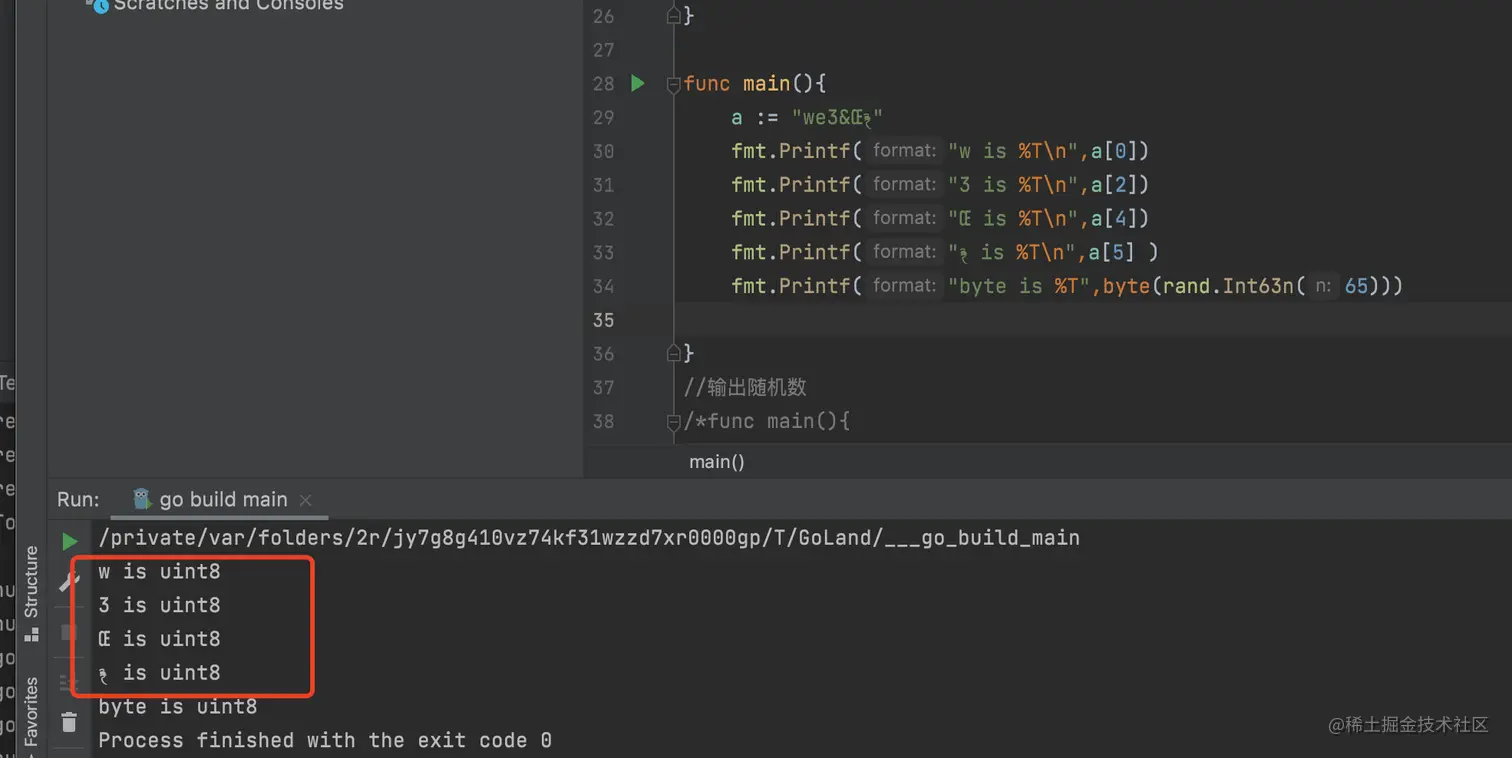This screenshot has height=758, width=1512.
Task: Select output line "w is uint8"
Action: pyautogui.click(x=159, y=572)
